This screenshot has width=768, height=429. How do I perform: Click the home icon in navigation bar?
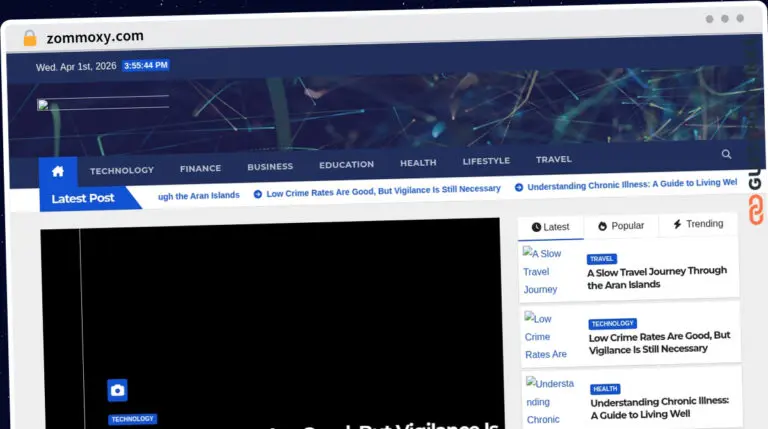(58, 171)
